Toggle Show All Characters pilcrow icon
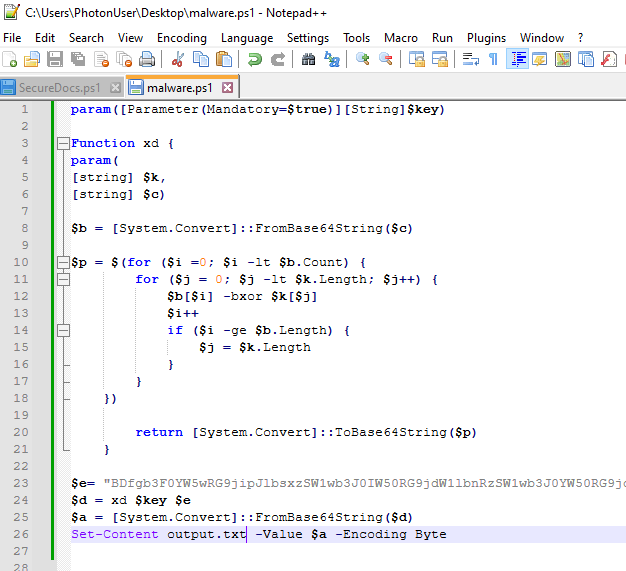 493,60
